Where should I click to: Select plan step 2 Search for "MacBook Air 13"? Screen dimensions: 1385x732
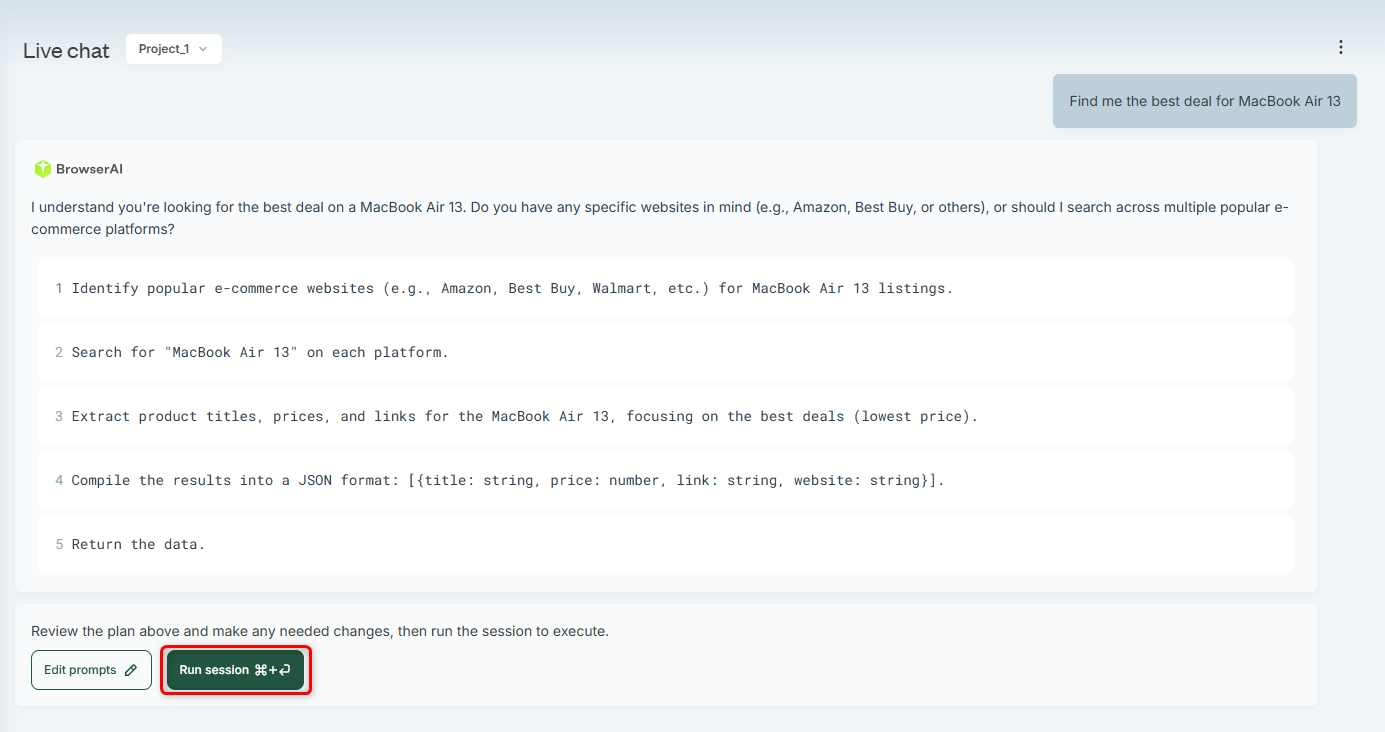(666, 352)
